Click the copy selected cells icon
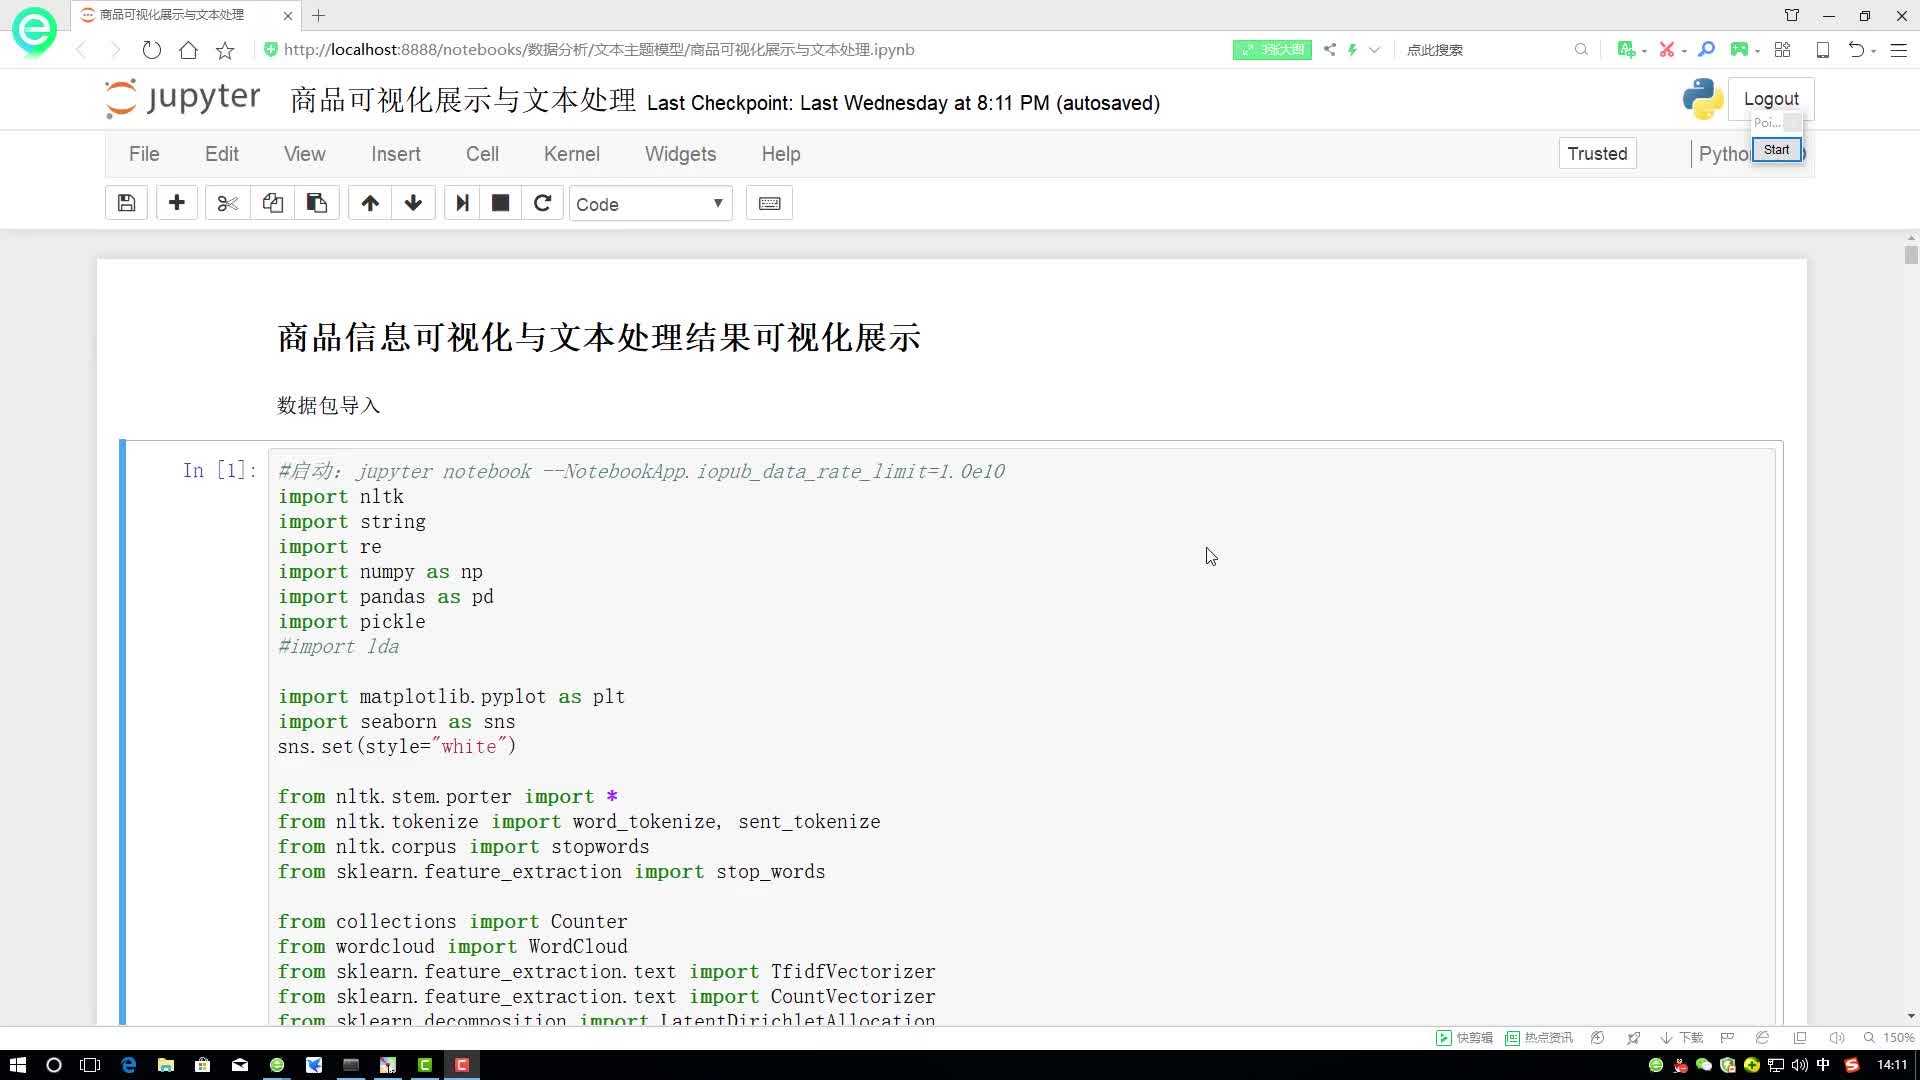Viewport: 1920px width, 1080px height. (273, 203)
